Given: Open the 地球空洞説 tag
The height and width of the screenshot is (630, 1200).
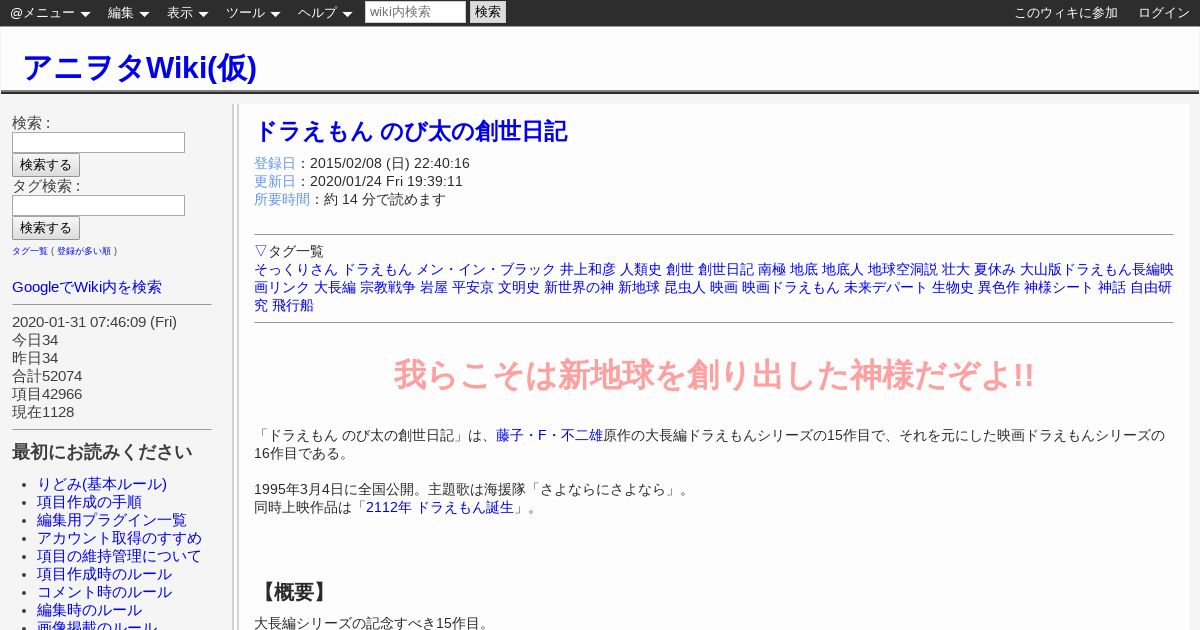Looking at the screenshot, I should (x=903, y=270).
